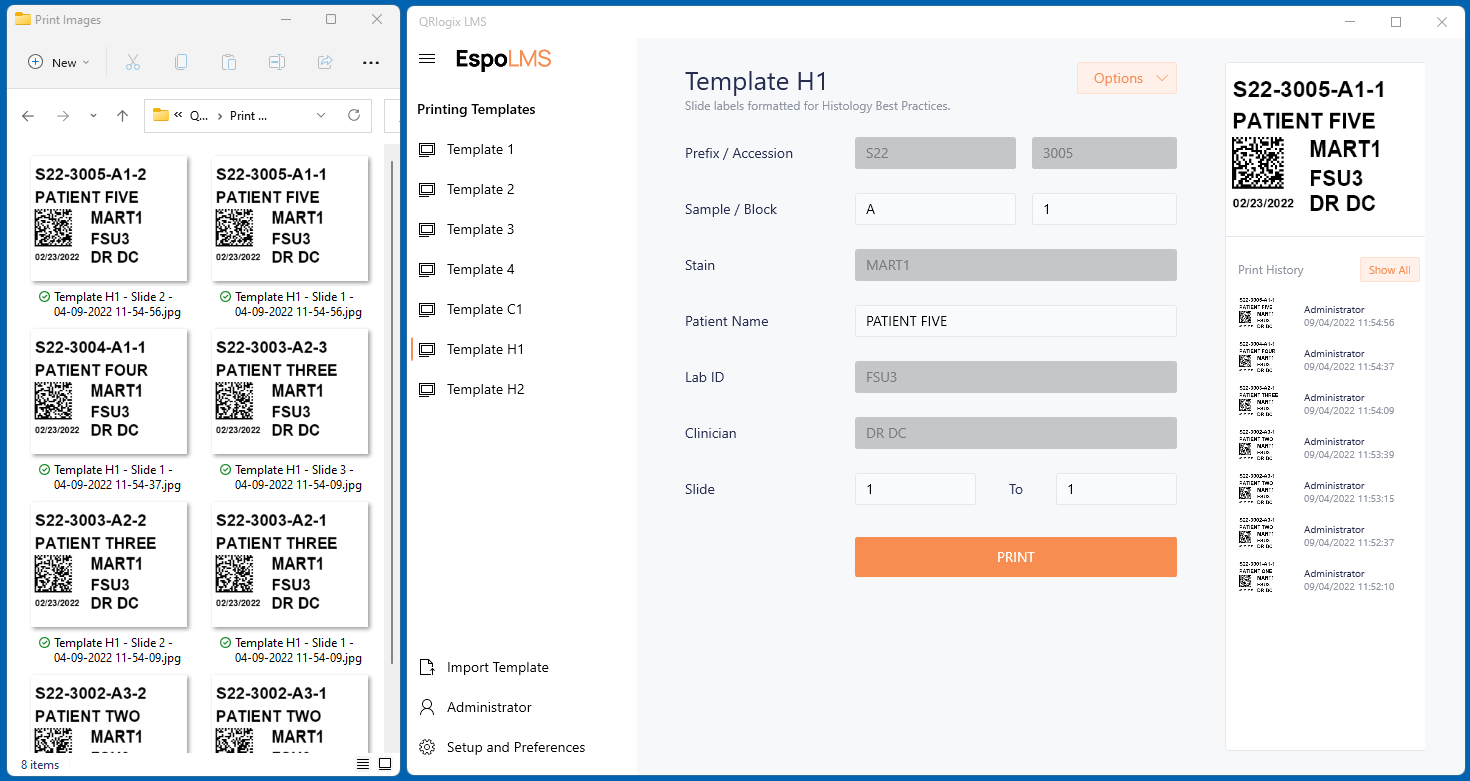Click the Import Template file icon
Viewport: 1470px width, 781px height.
click(427, 667)
